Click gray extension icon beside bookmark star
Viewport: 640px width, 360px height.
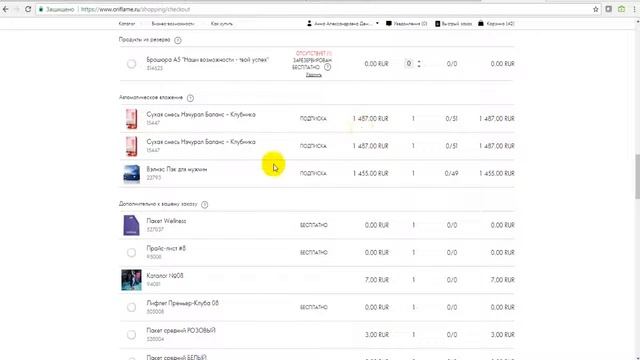609,9
